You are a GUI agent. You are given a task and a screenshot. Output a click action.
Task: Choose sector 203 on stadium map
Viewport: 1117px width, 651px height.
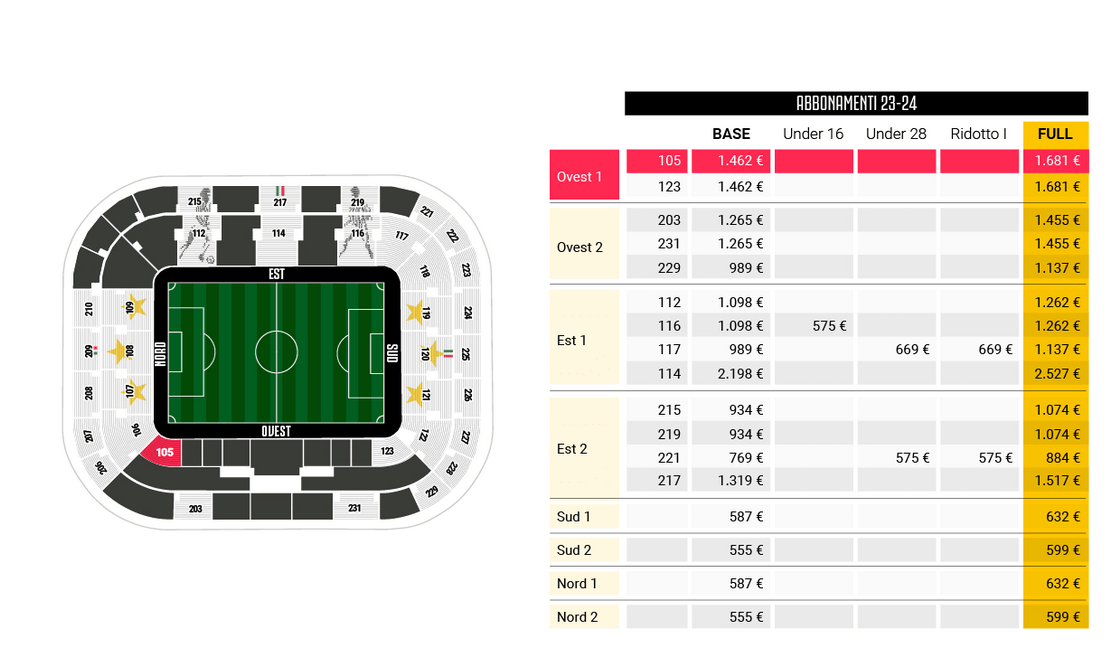pos(195,508)
